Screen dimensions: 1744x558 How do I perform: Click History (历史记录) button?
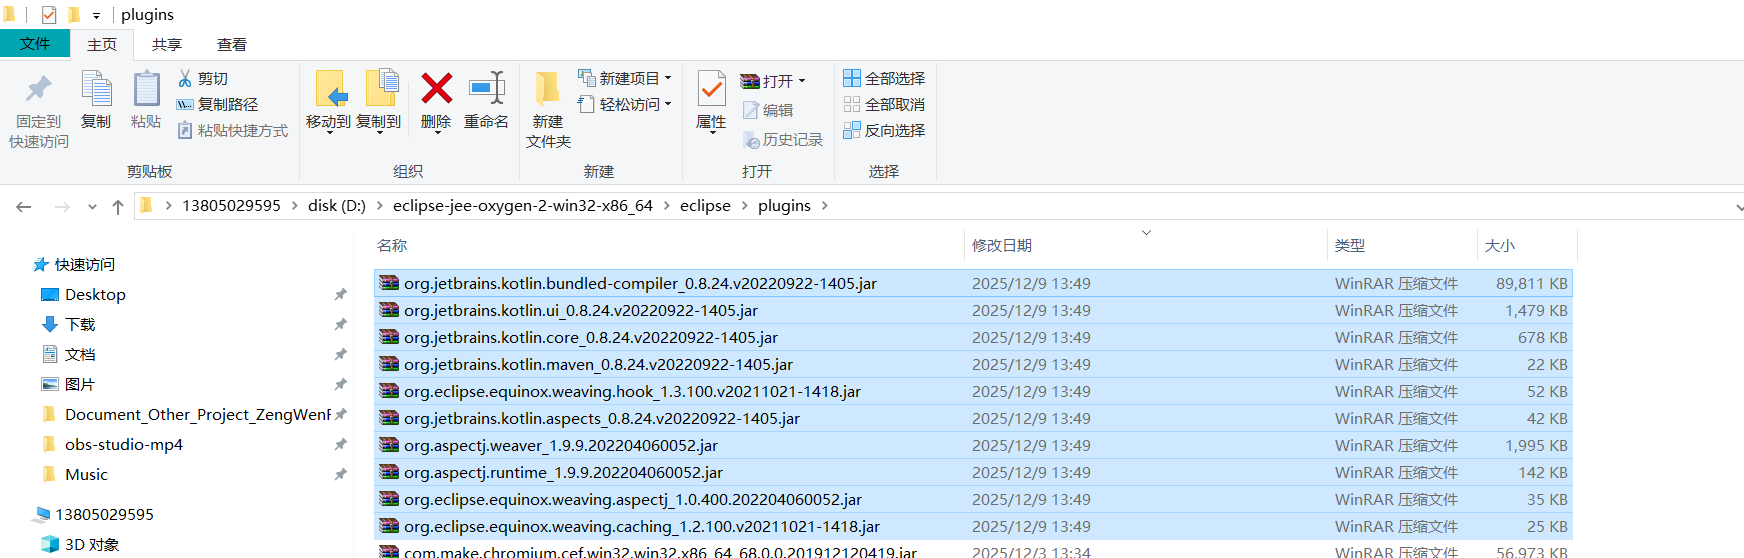(x=783, y=140)
